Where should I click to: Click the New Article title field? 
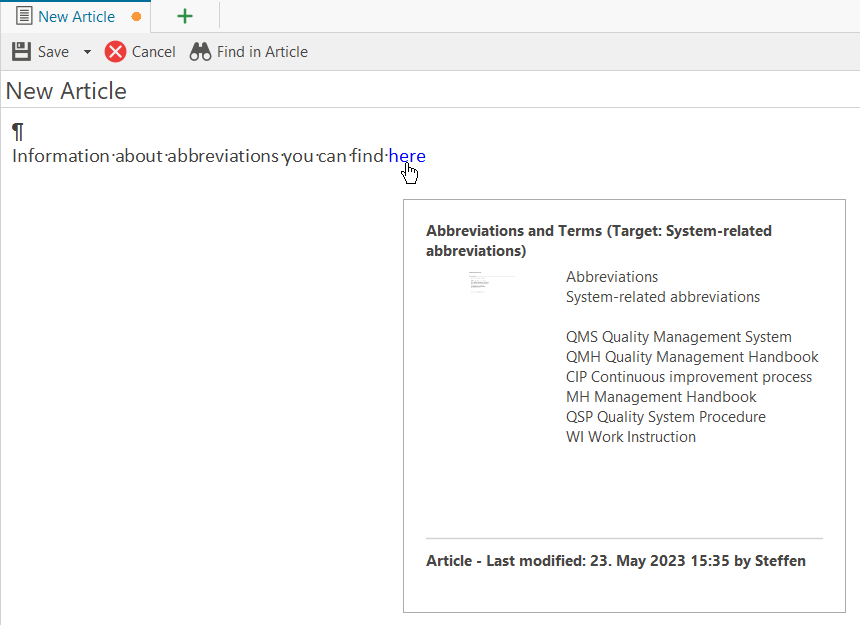pos(66,91)
